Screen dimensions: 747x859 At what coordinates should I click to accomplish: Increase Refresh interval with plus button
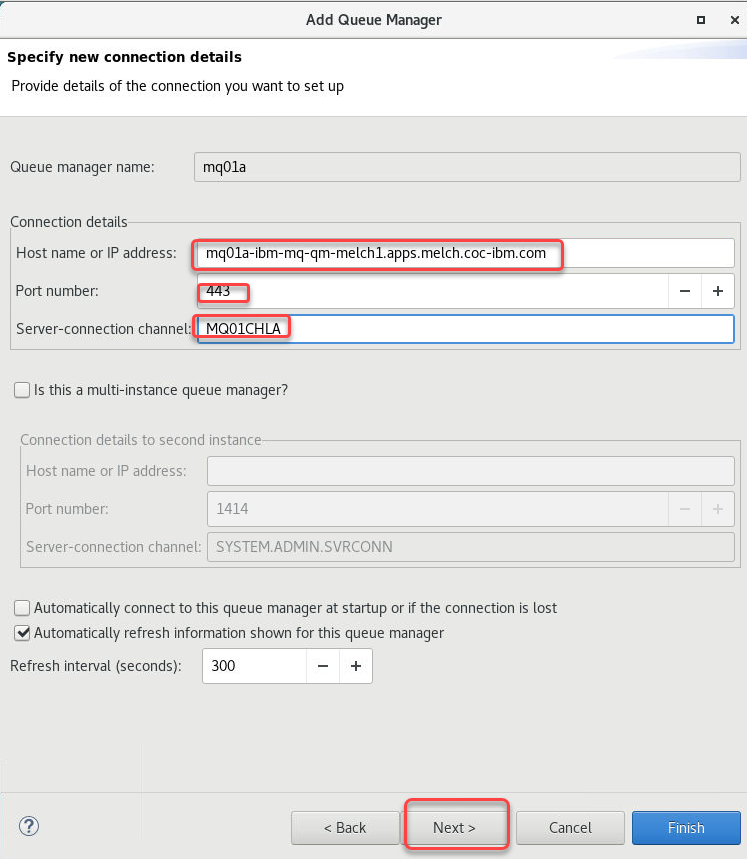tap(355, 665)
